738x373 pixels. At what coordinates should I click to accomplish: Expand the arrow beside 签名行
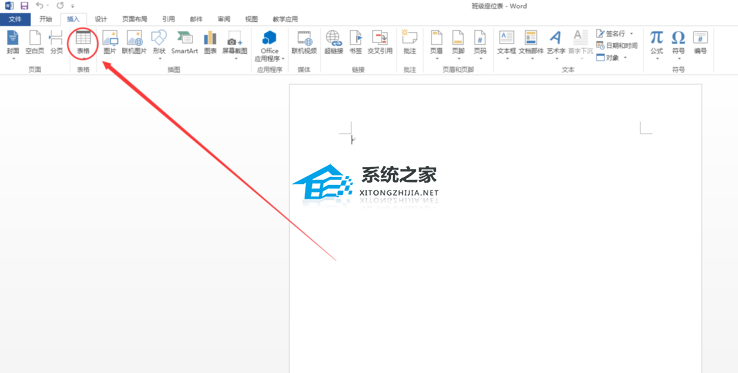pos(631,33)
